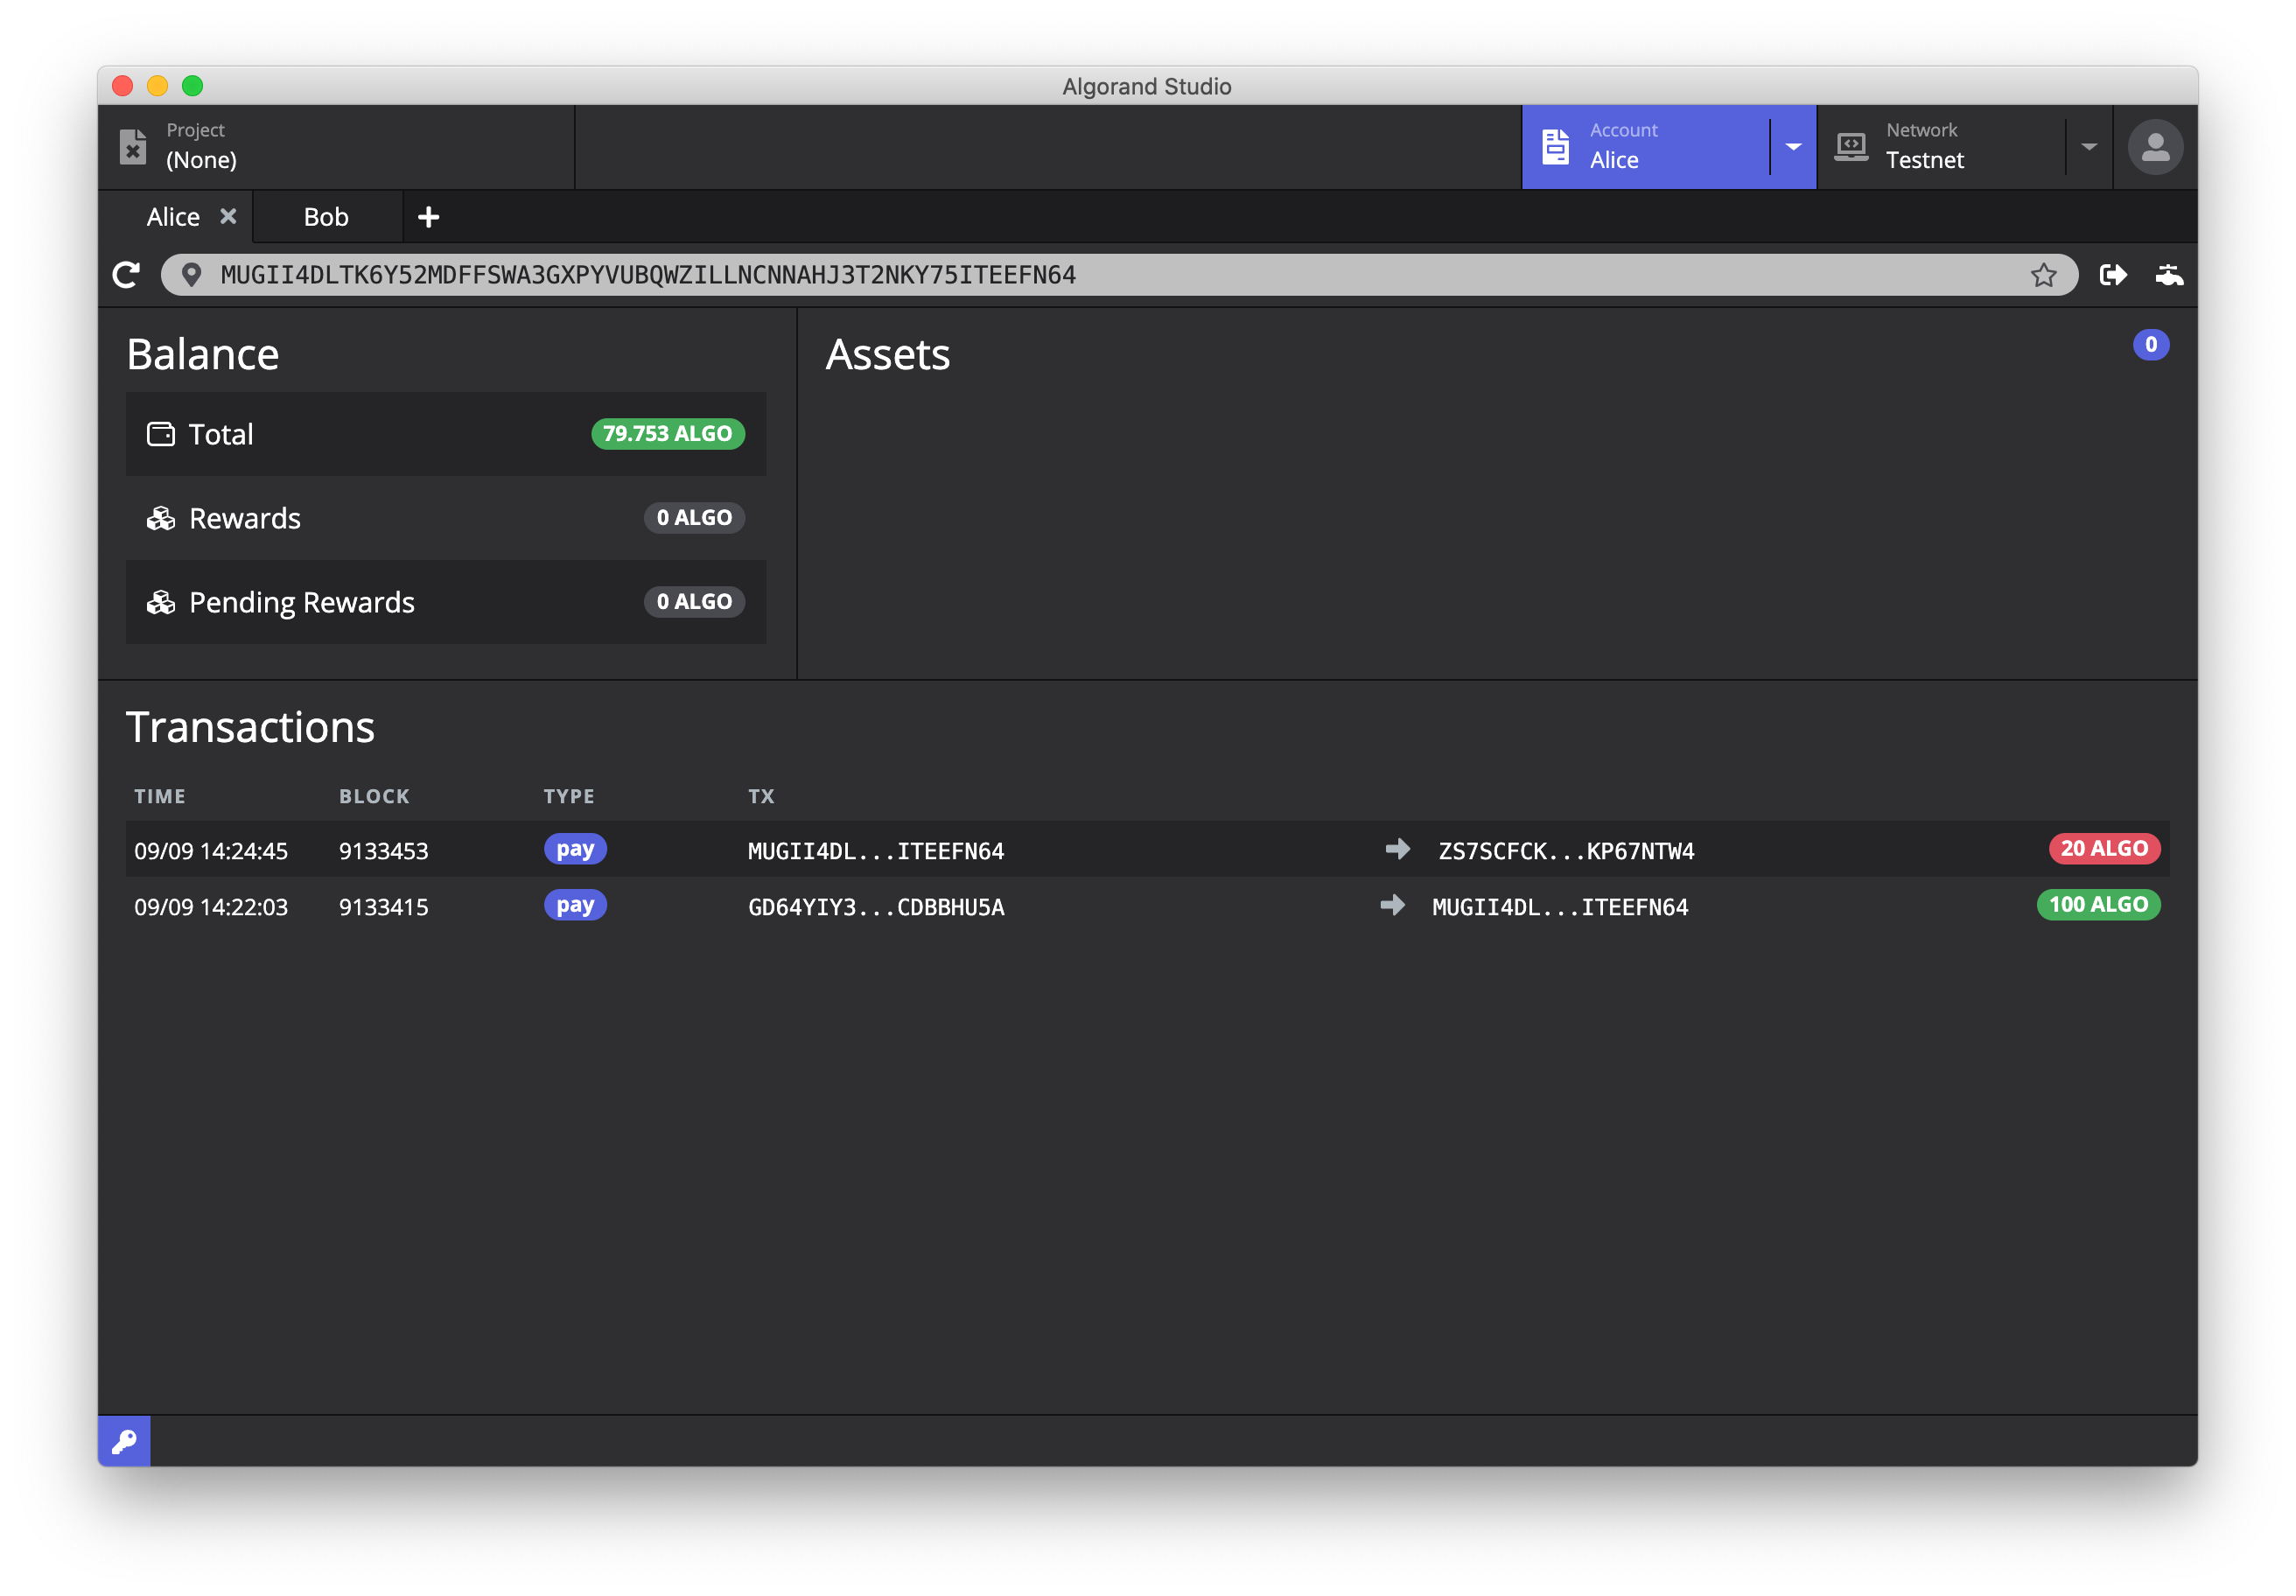Click the location pin in the address bar
The image size is (2296, 1596).
point(192,274)
